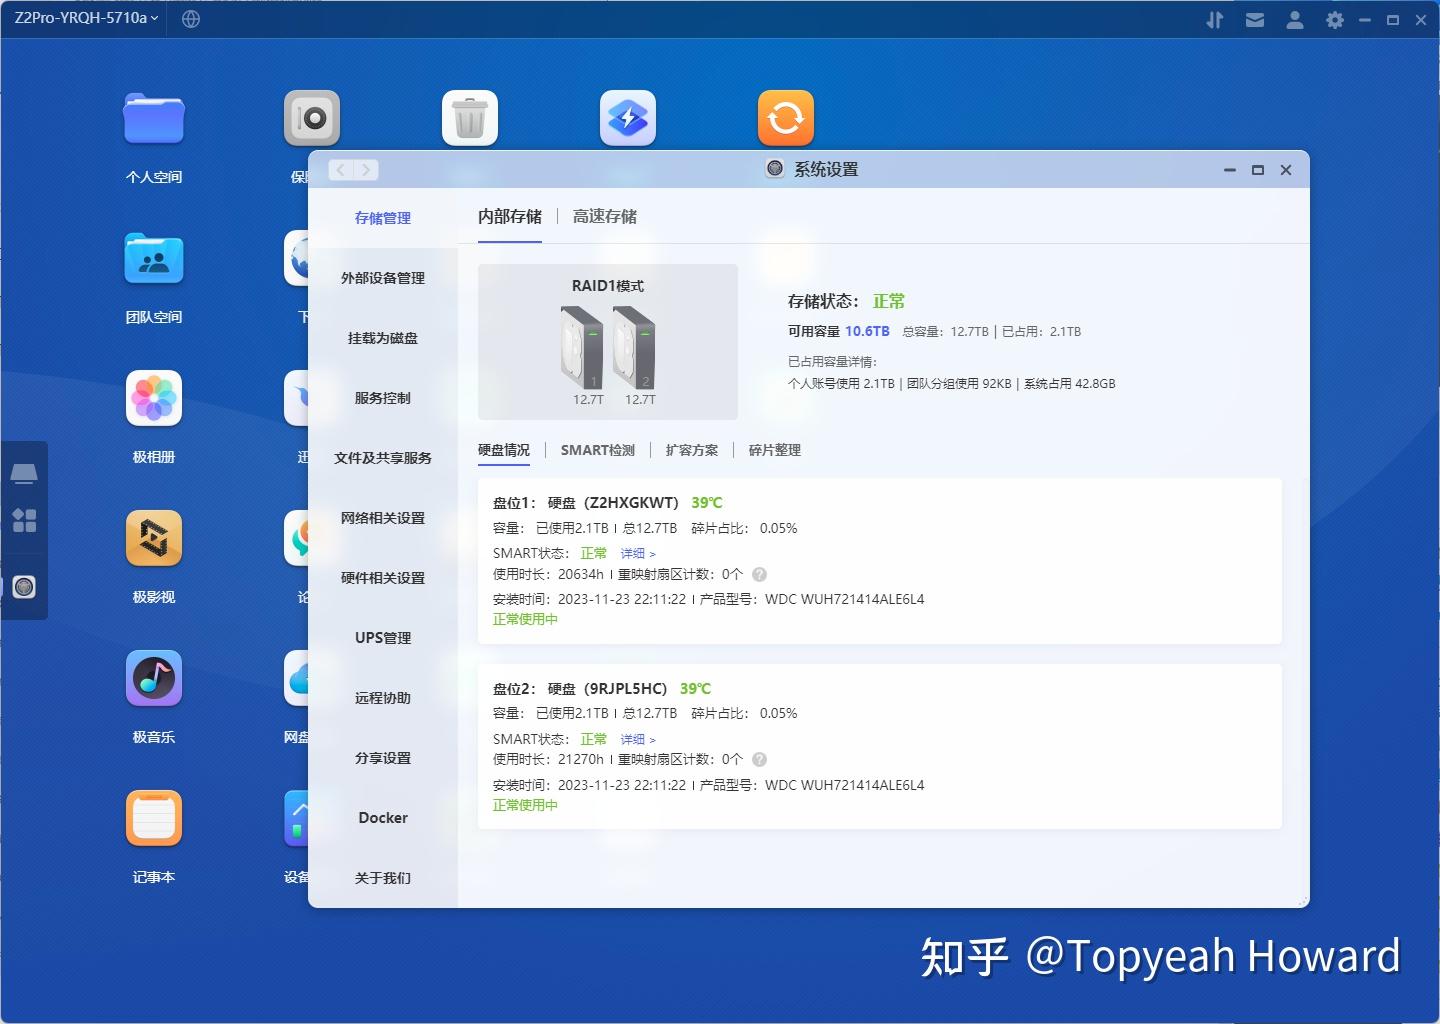Open the messages envelope icon
This screenshot has height=1024, width=1440.
[x=1255, y=19]
